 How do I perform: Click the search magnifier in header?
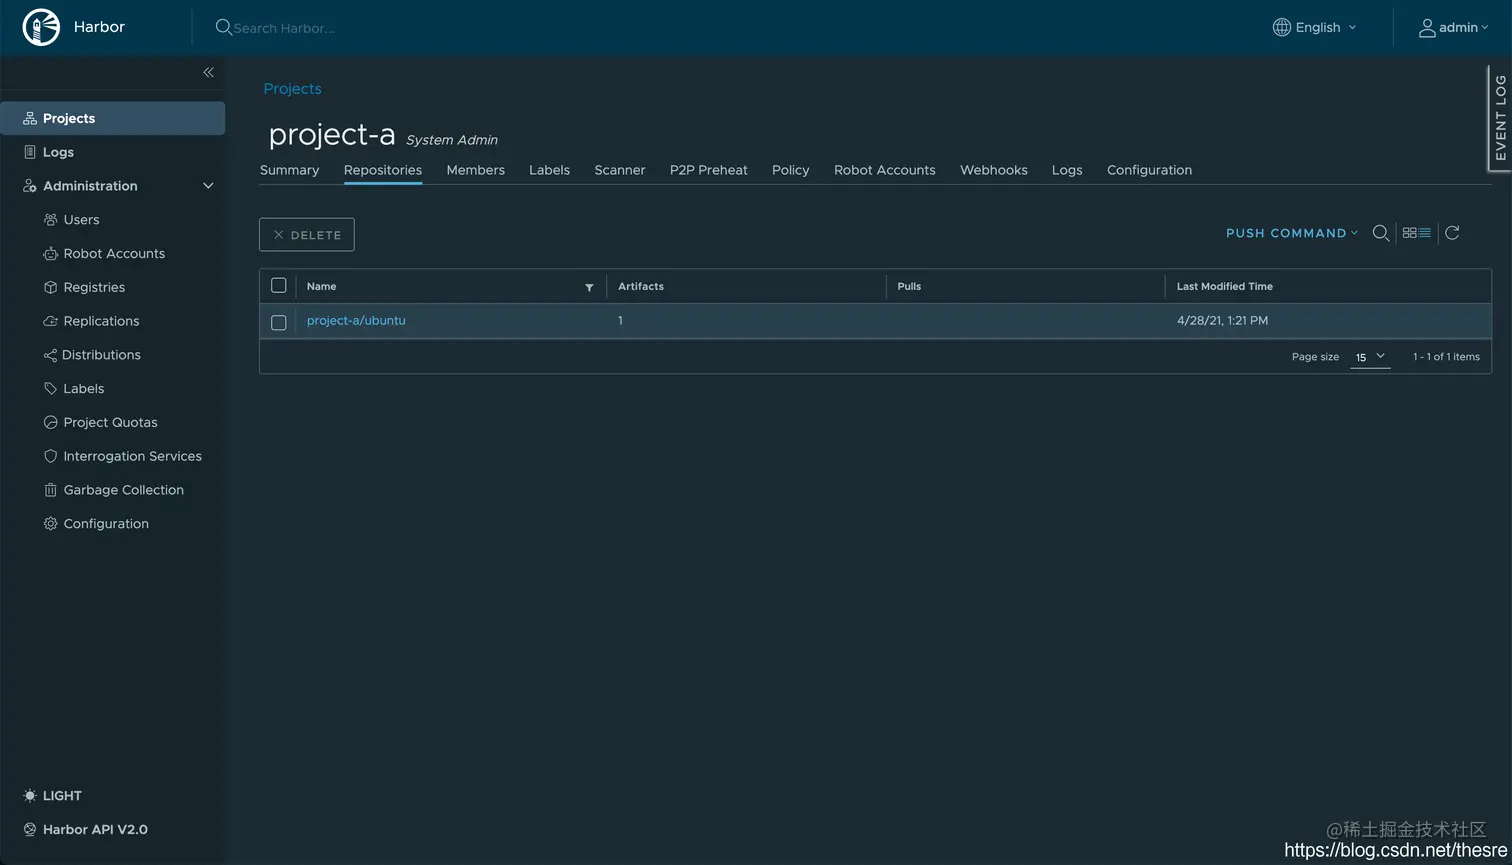click(x=224, y=27)
